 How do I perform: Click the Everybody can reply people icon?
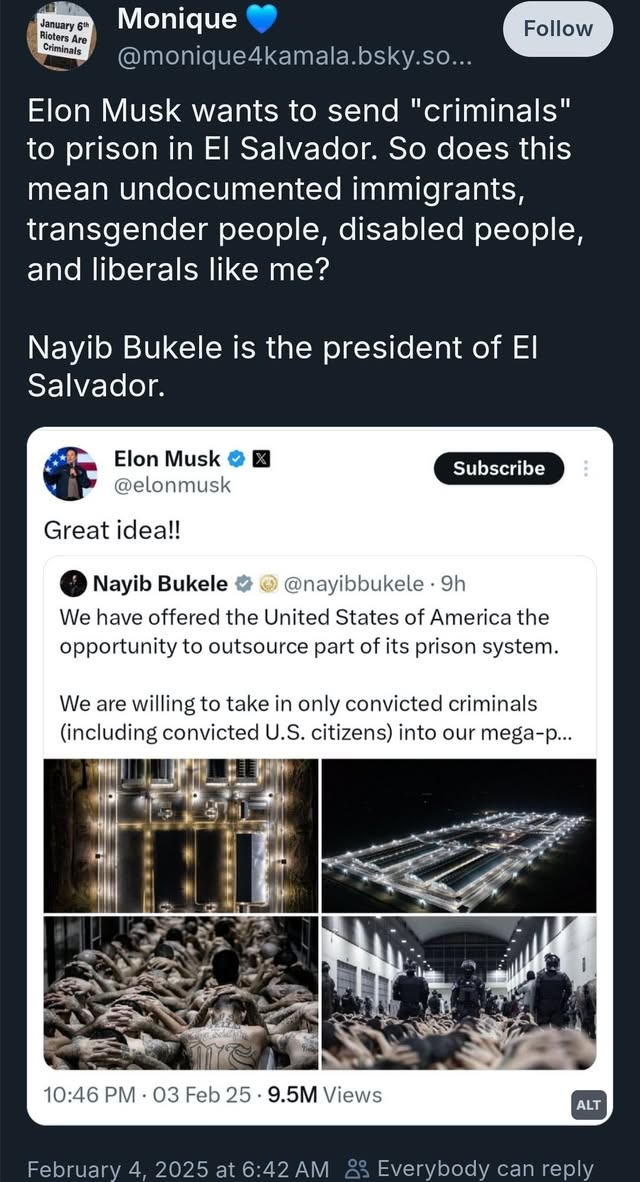(357, 1168)
